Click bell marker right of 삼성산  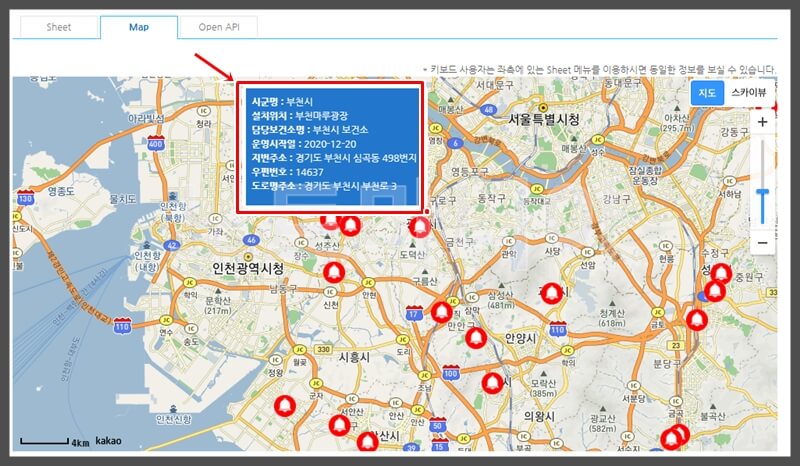coord(552,293)
